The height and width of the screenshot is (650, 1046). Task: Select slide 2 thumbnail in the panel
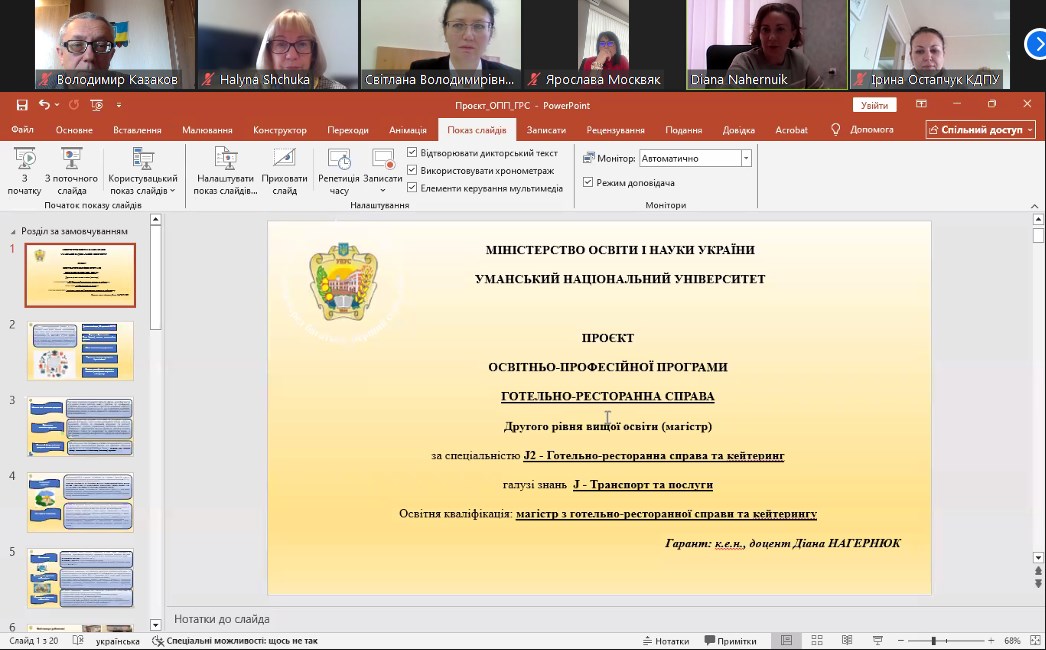[x=80, y=351]
